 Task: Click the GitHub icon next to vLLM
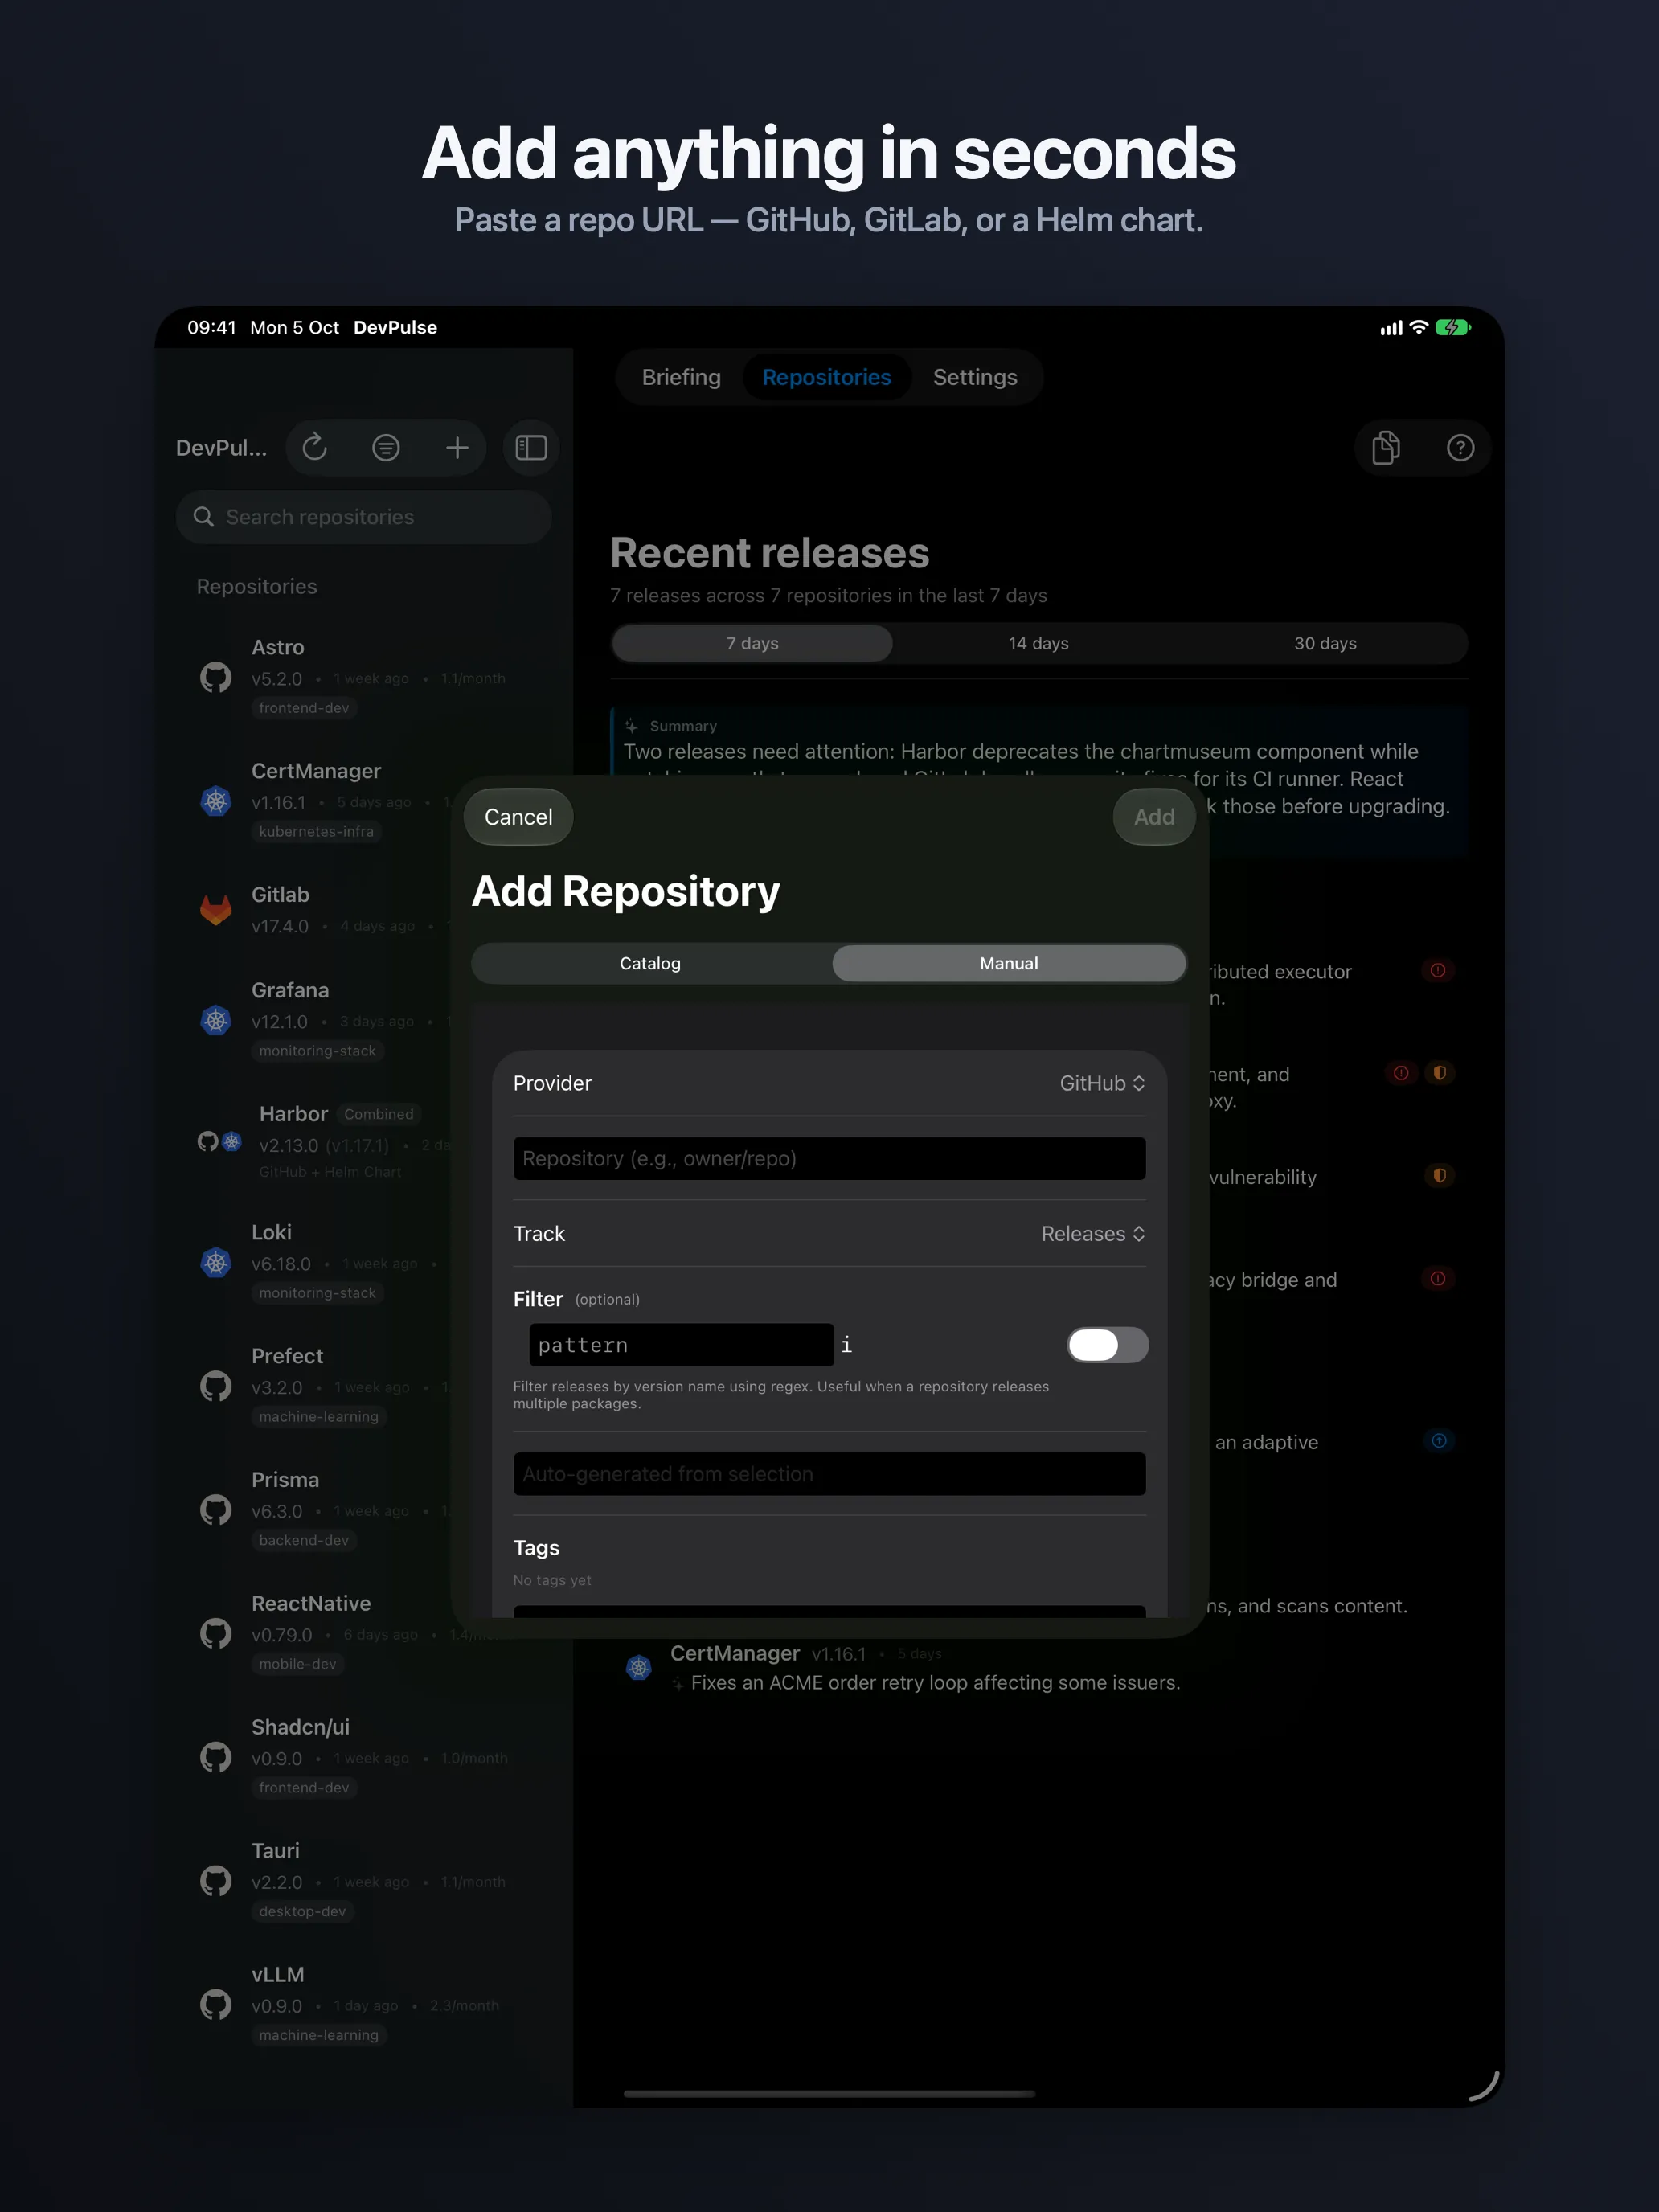tap(216, 2004)
